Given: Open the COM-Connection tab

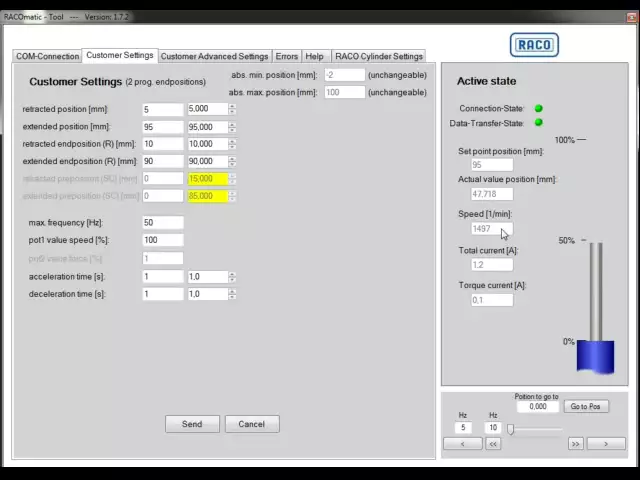Looking at the screenshot, I should coord(47,57).
